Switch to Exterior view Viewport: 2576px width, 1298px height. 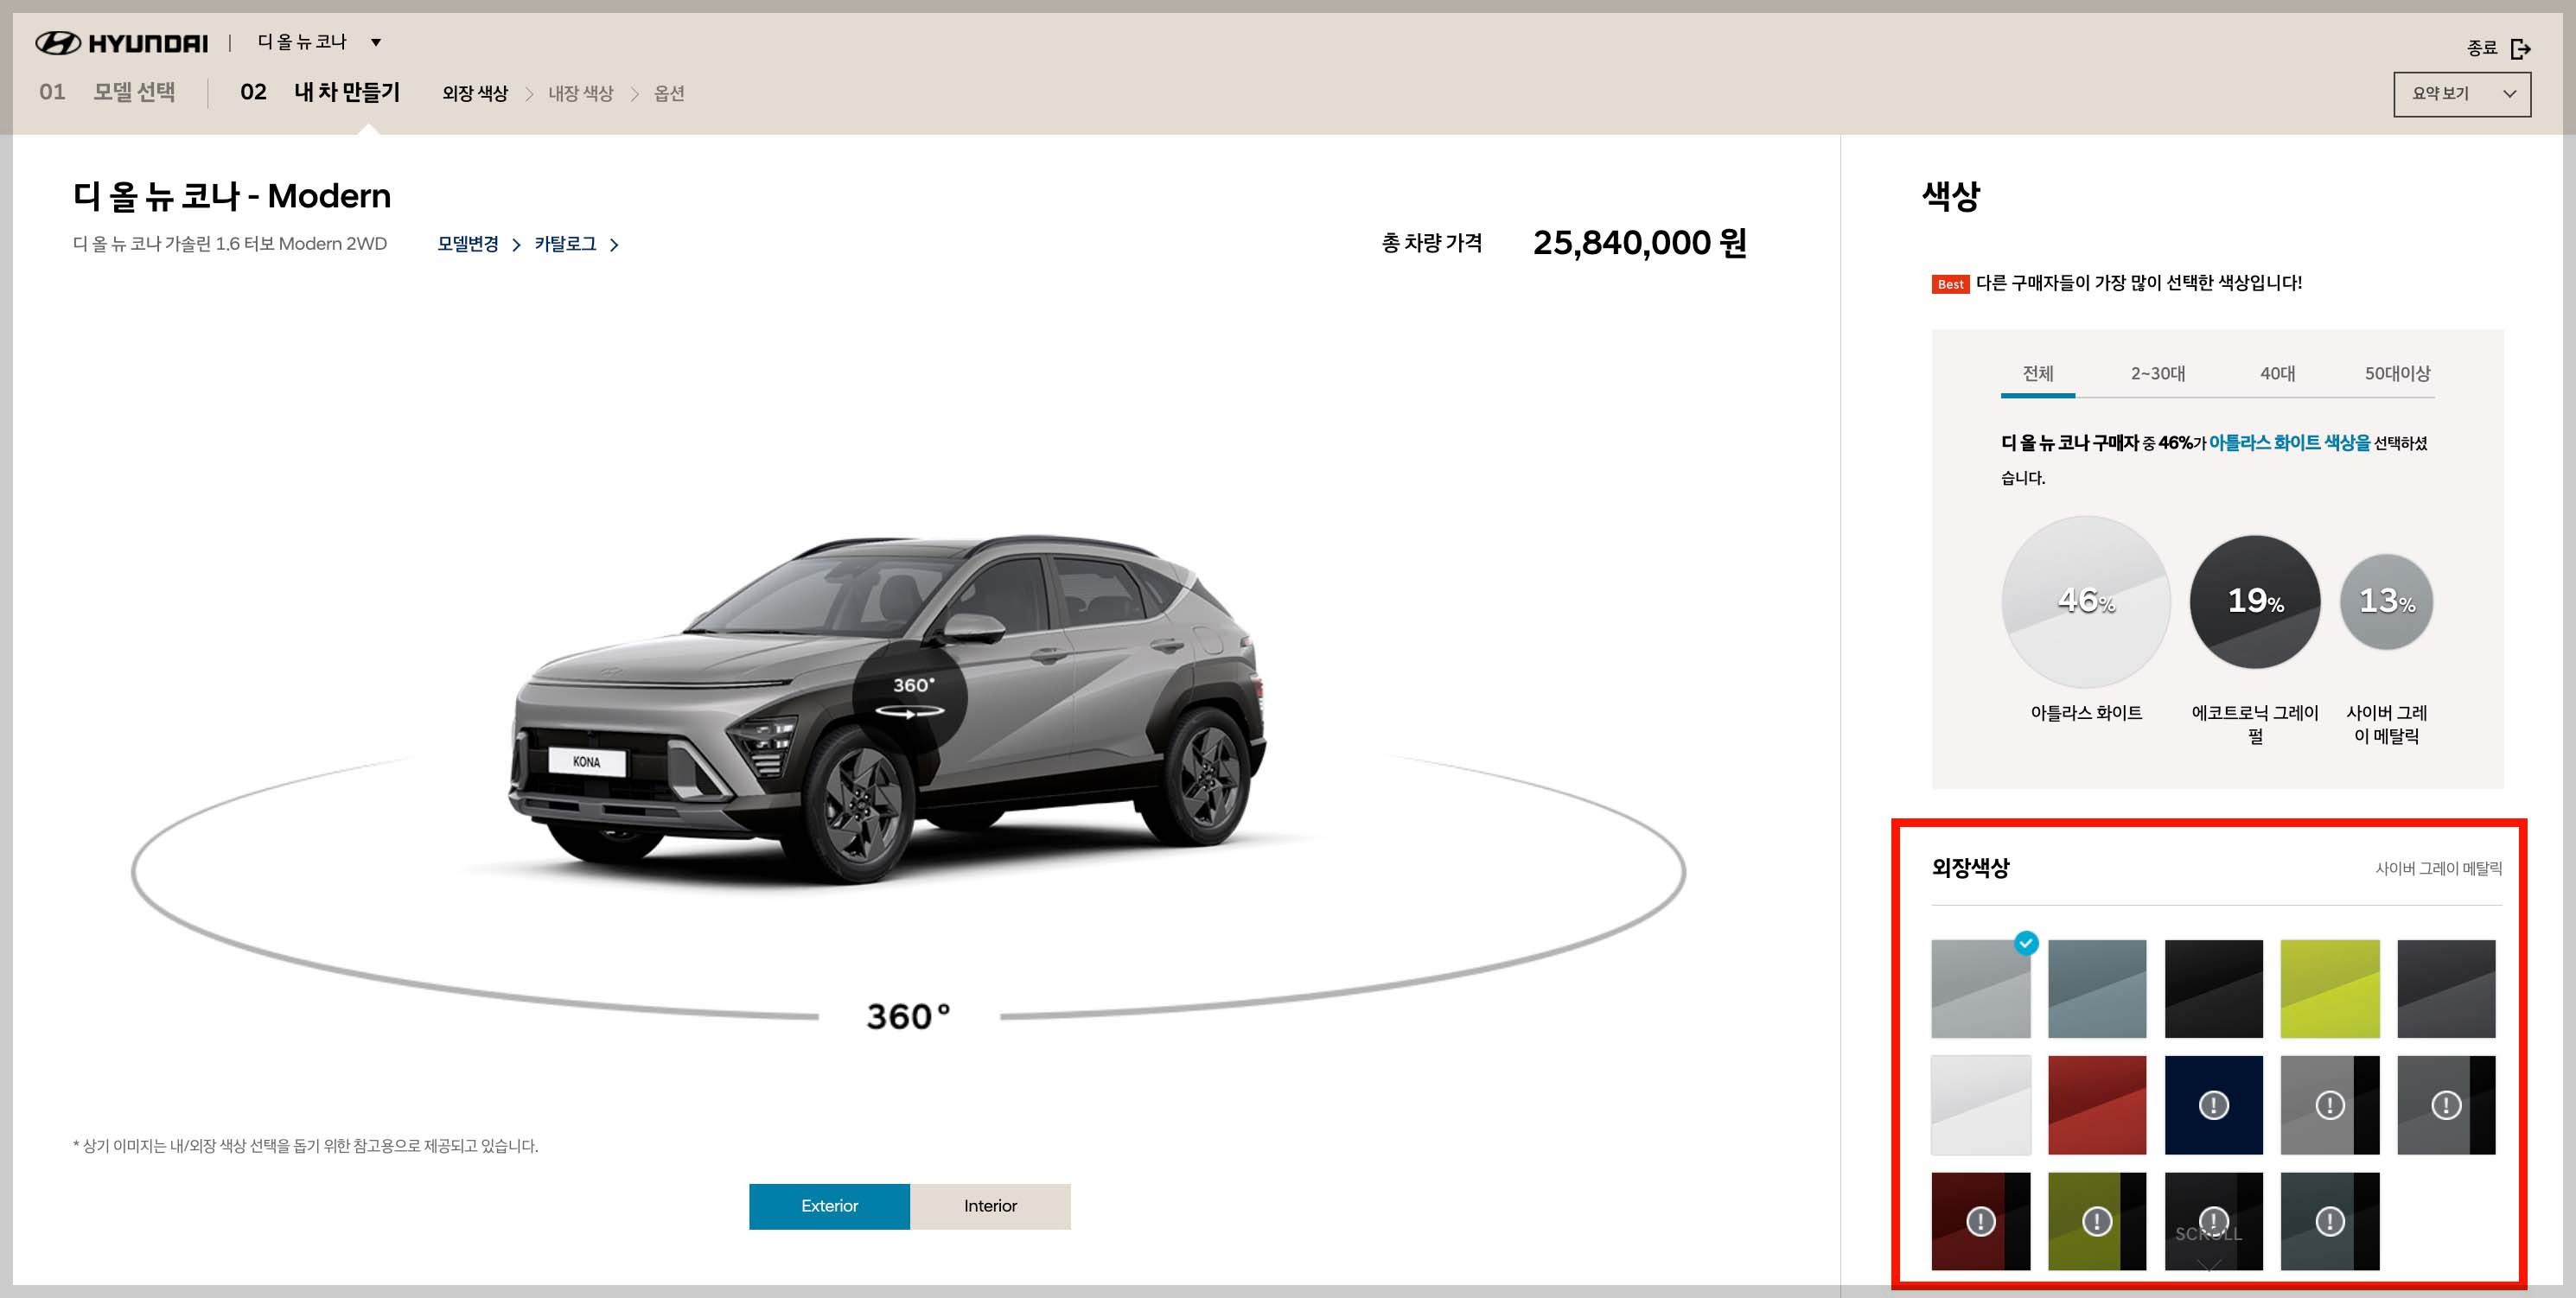click(x=829, y=1206)
